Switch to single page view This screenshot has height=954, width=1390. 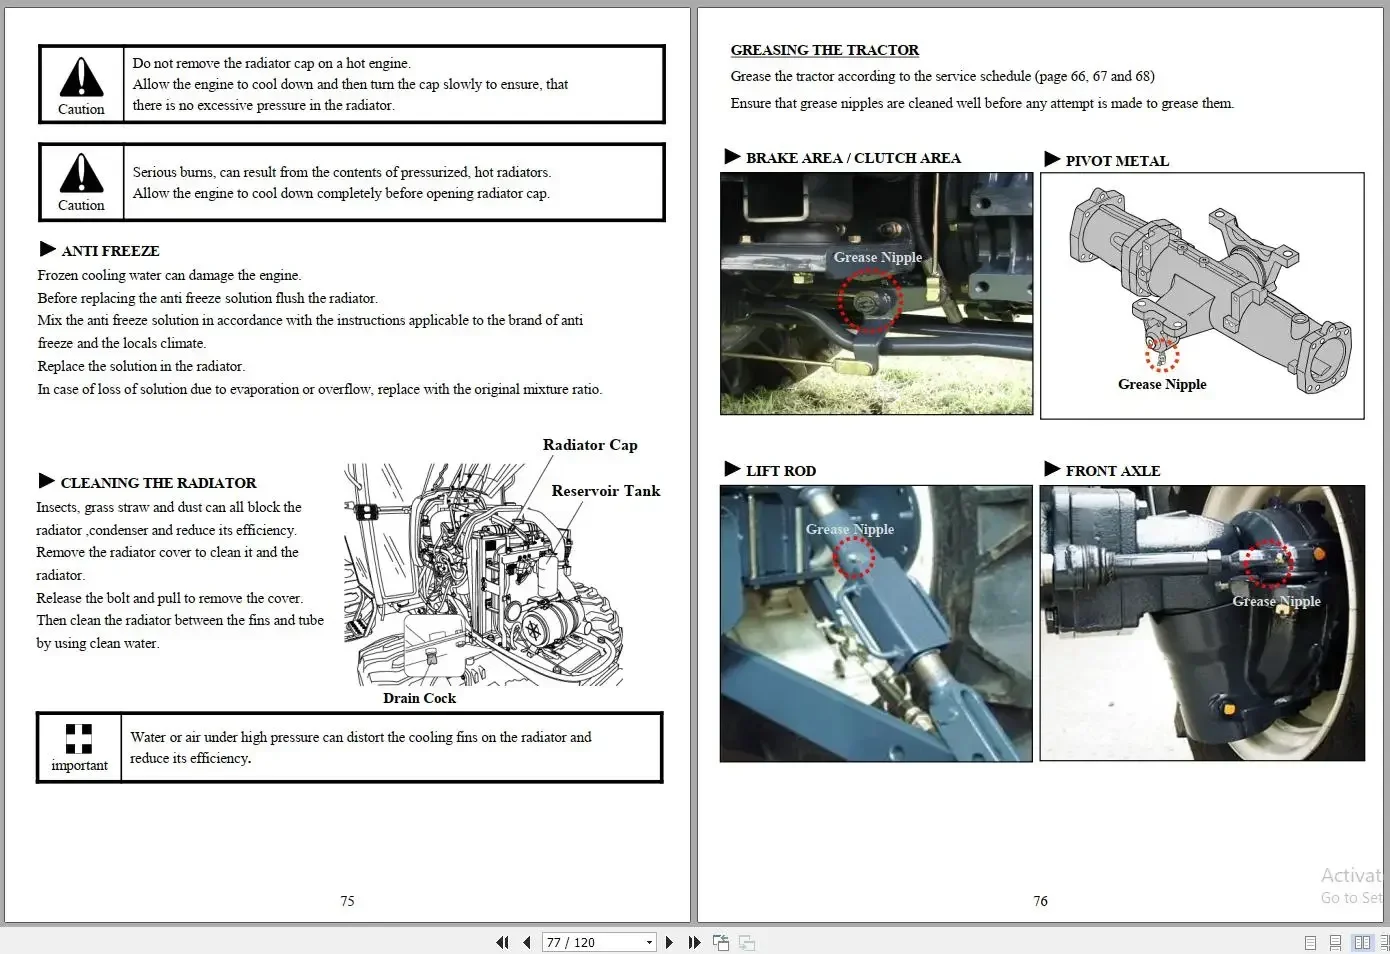click(x=1310, y=942)
